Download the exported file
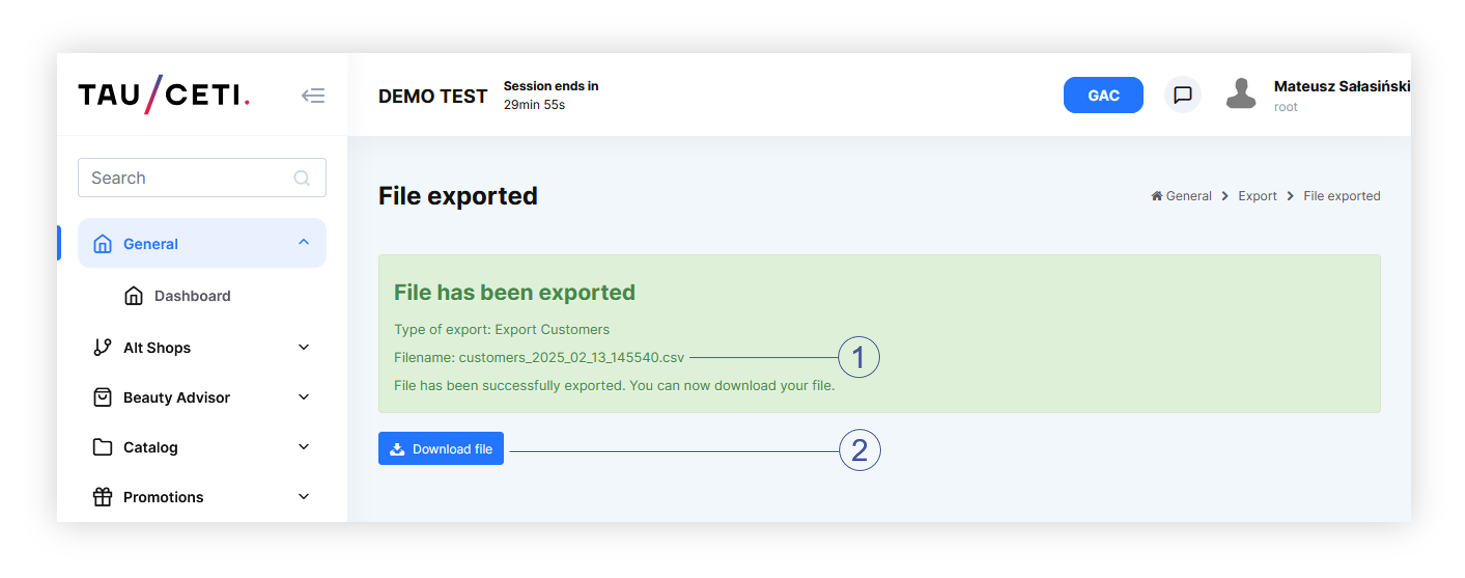This screenshot has width=1465, height=578. (x=441, y=449)
